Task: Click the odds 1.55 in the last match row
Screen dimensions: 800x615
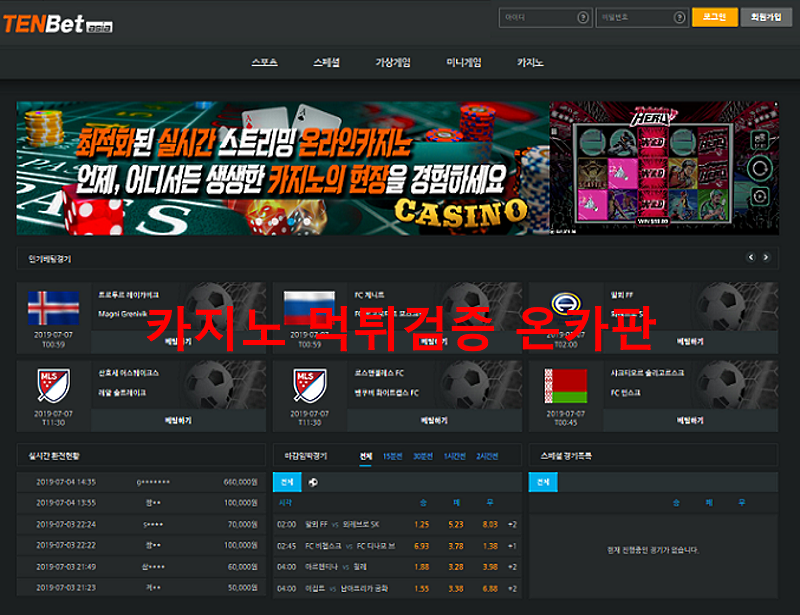Action: point(422,588)
